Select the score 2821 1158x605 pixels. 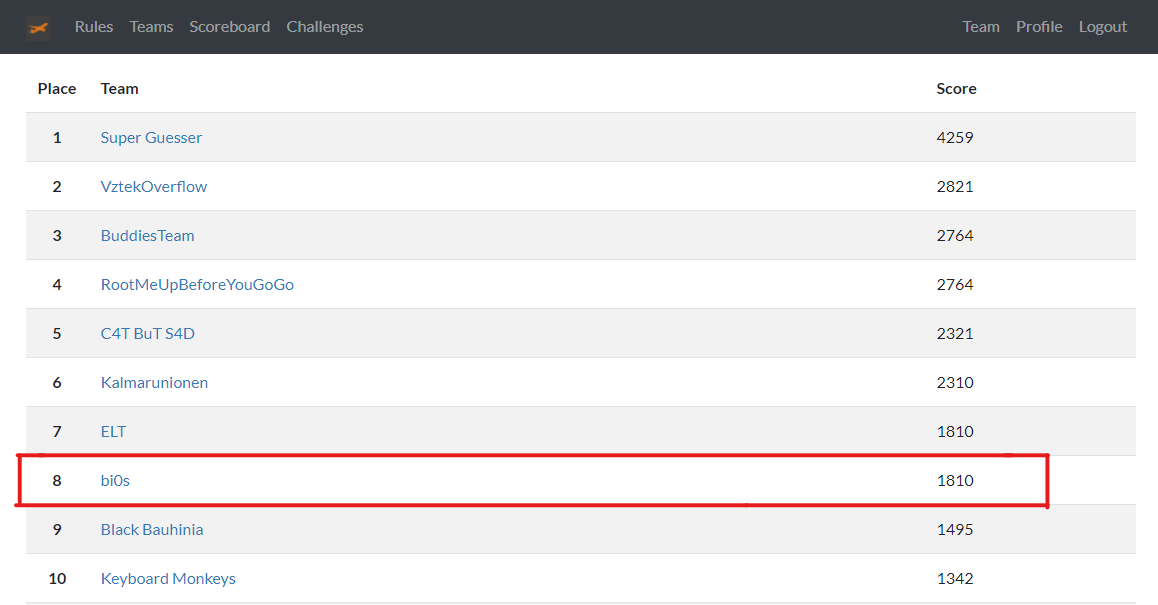click(x=955, y=186)
